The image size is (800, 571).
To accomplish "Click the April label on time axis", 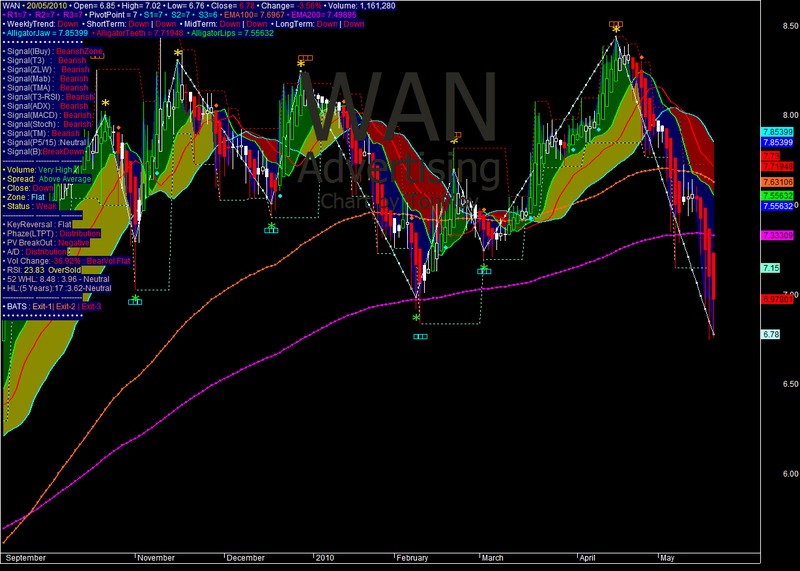I will pyautogui.click(x=587, y=558).
